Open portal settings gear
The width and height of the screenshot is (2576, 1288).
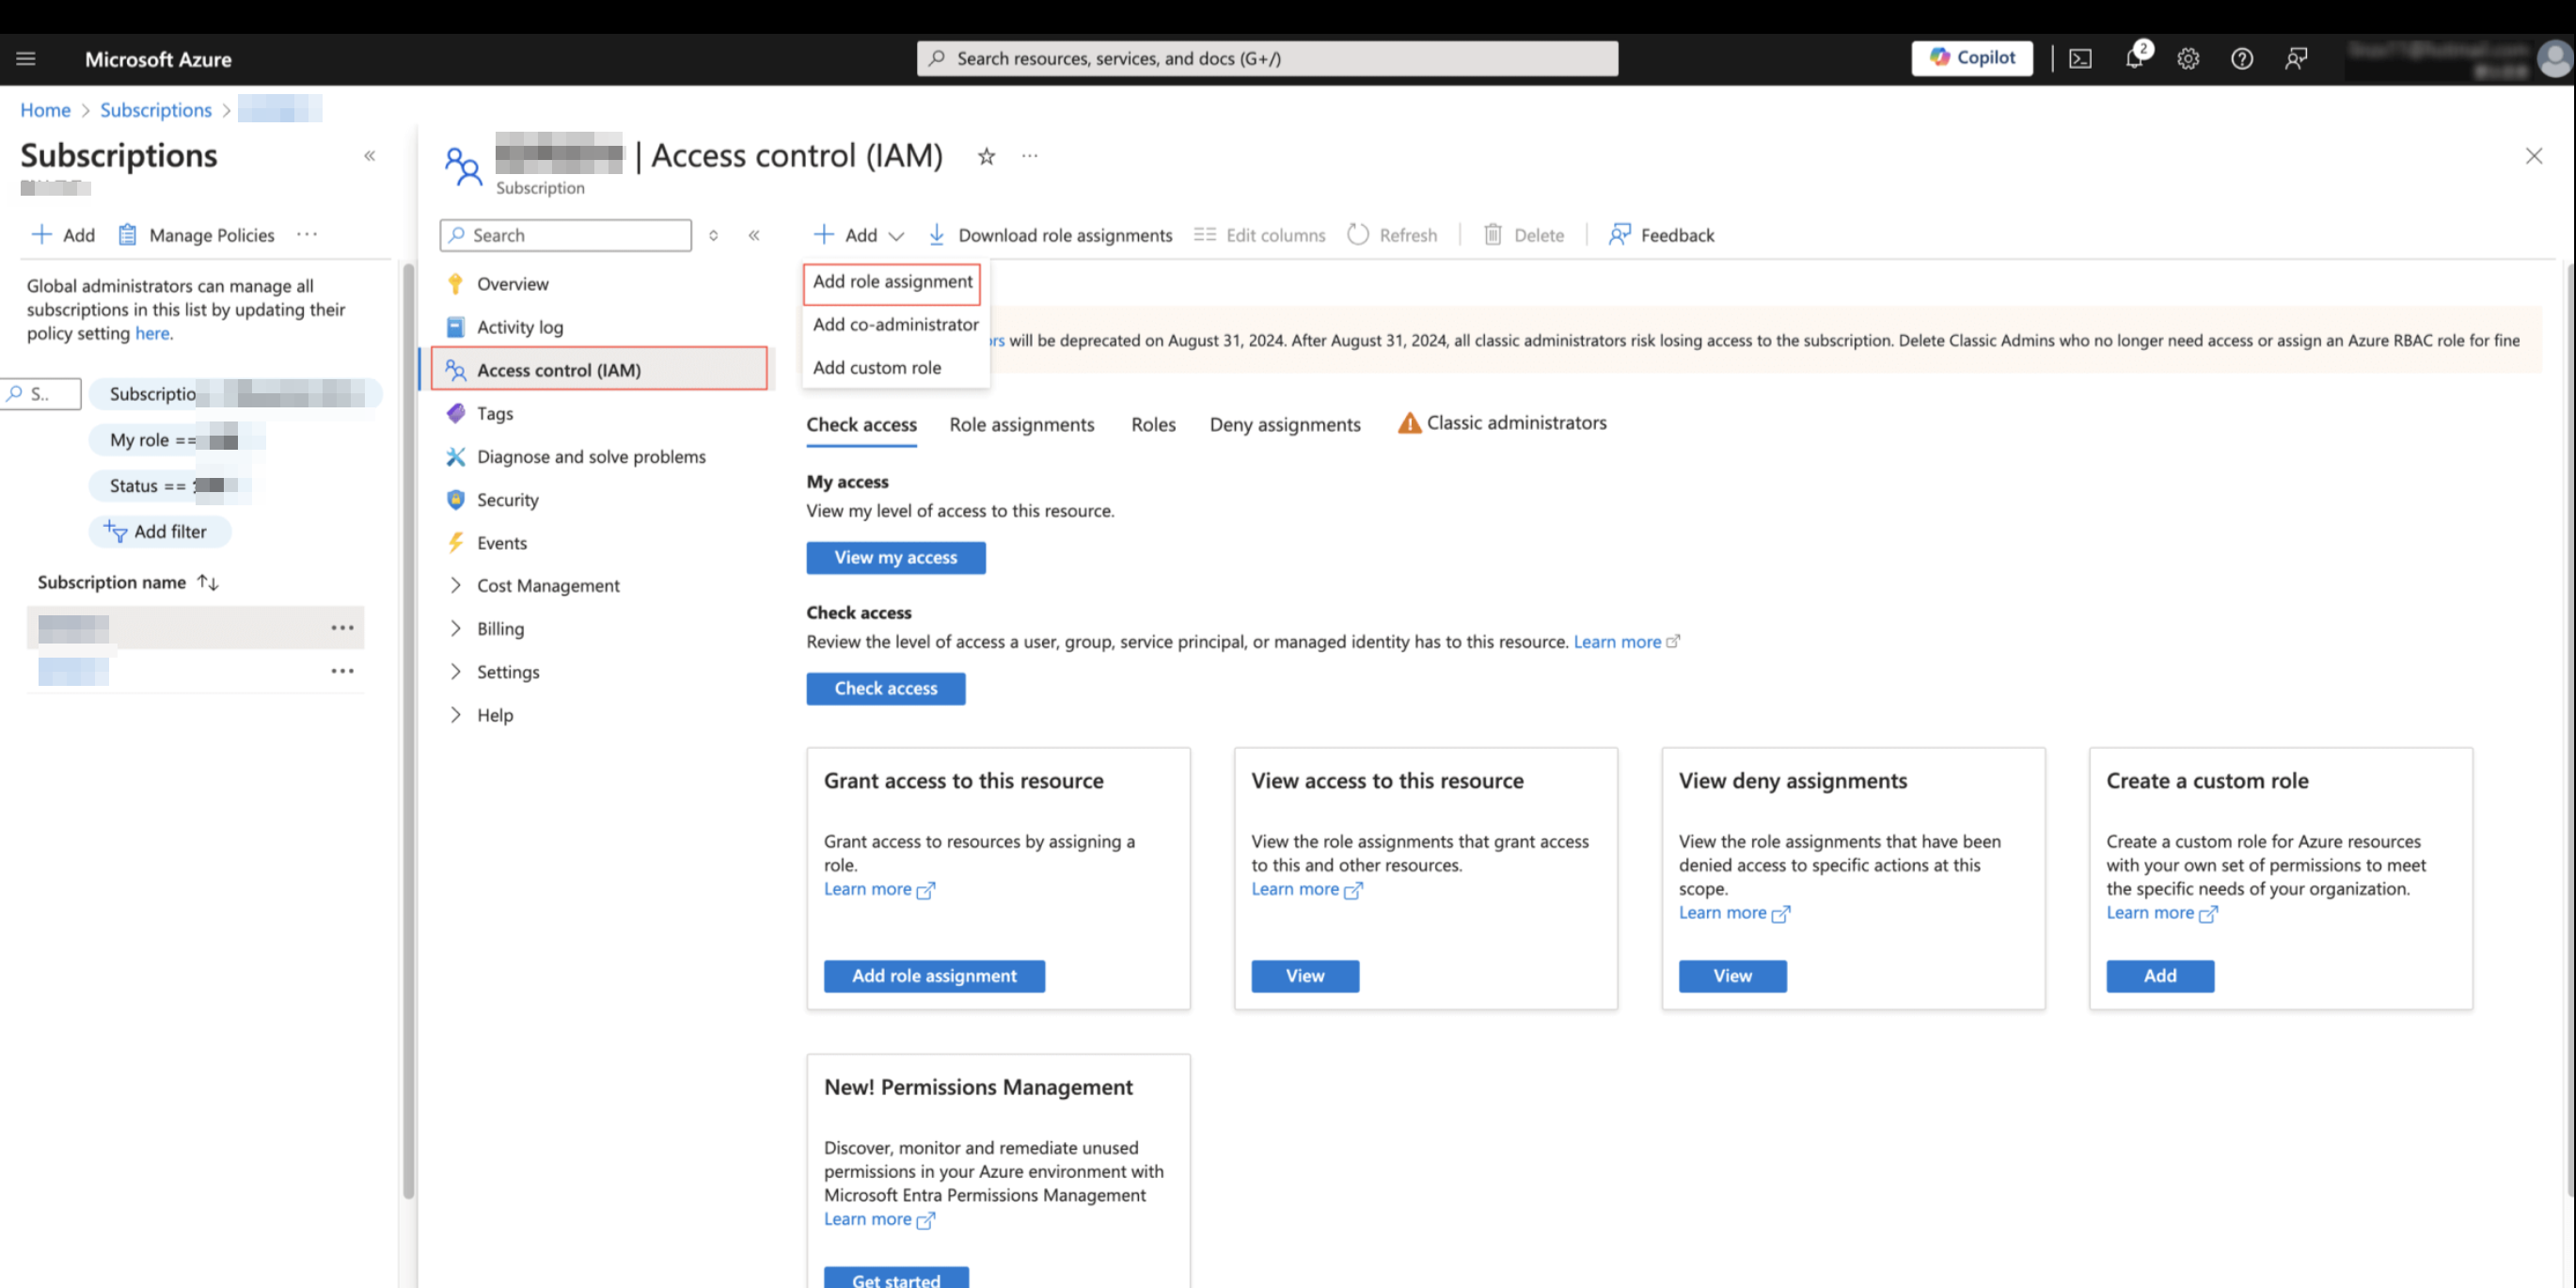[2188, 59]
